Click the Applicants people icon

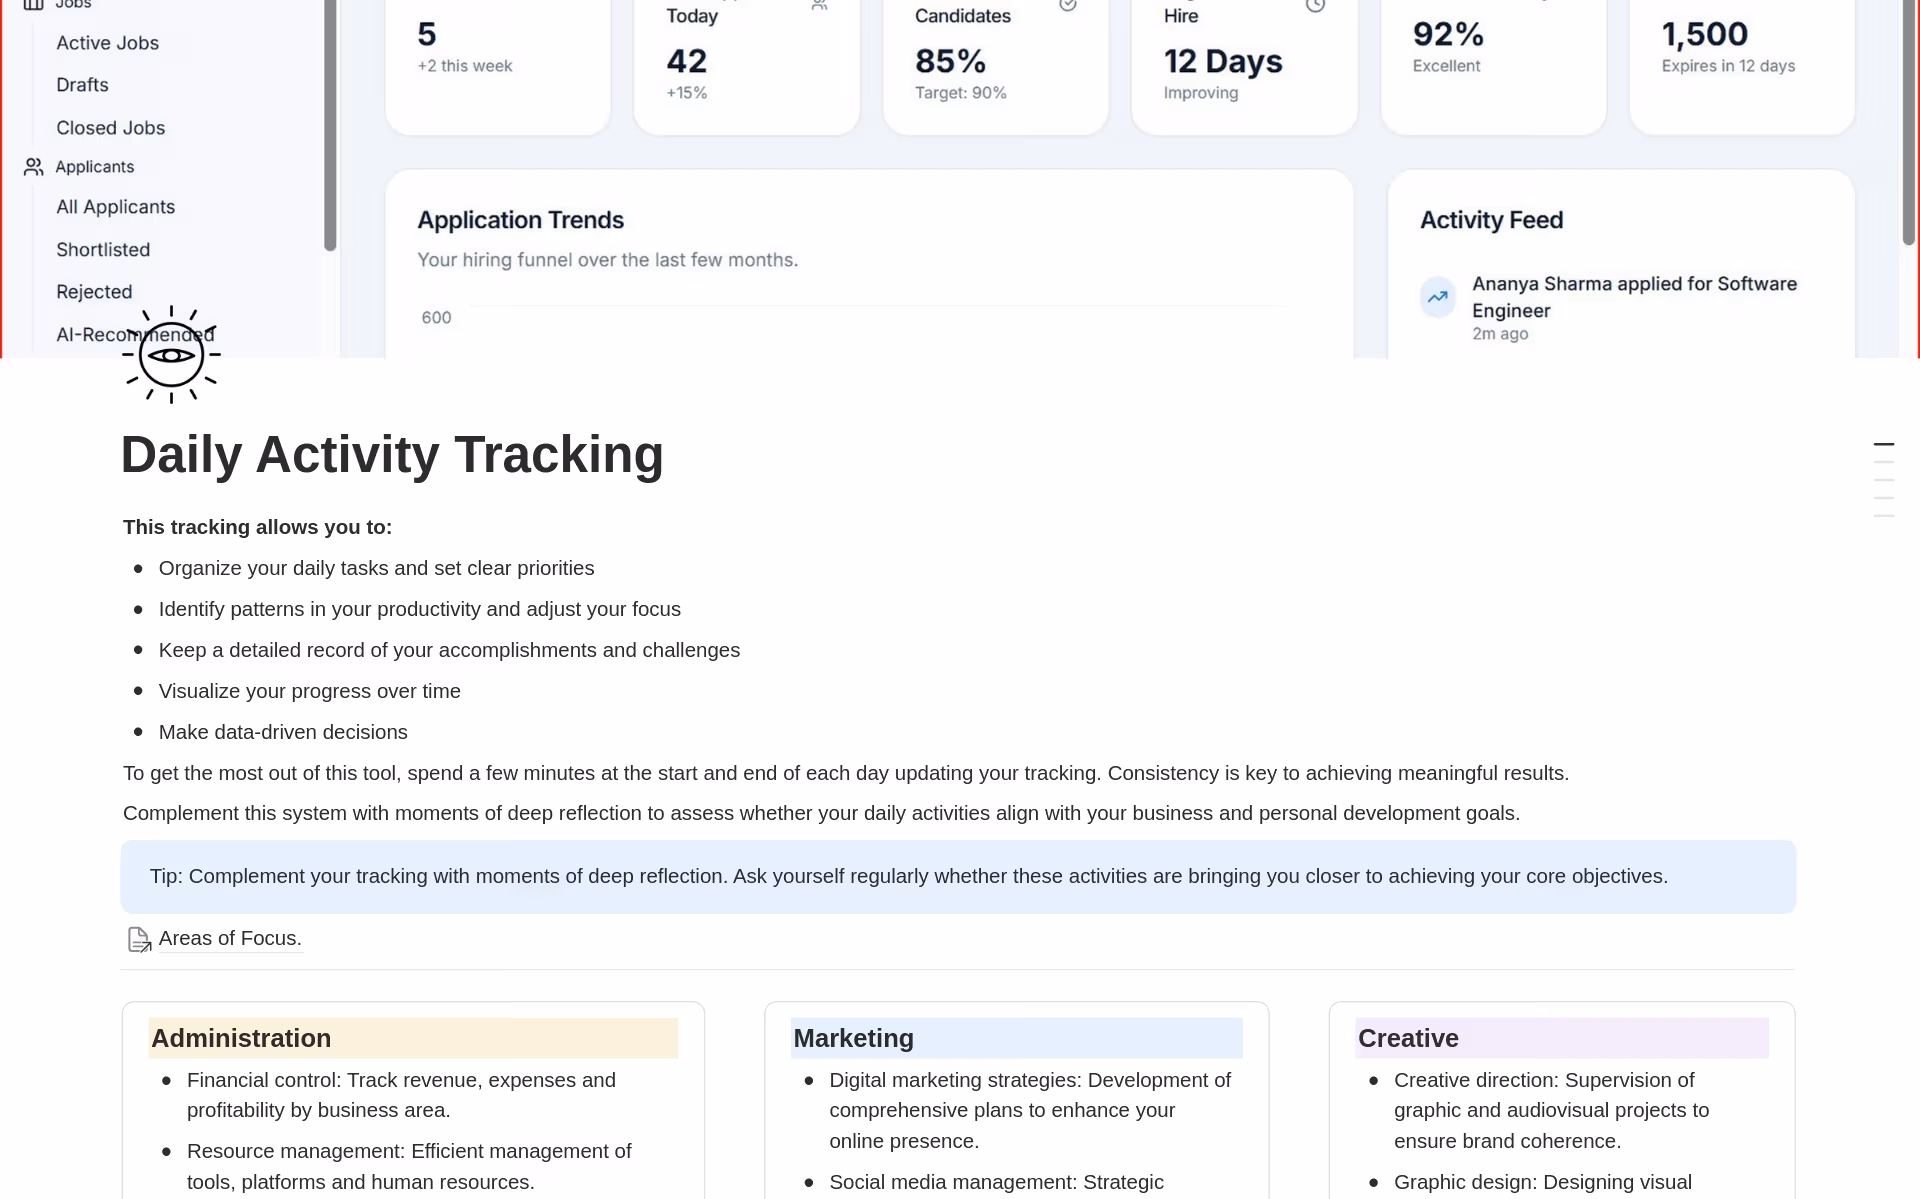pos(33,166)
